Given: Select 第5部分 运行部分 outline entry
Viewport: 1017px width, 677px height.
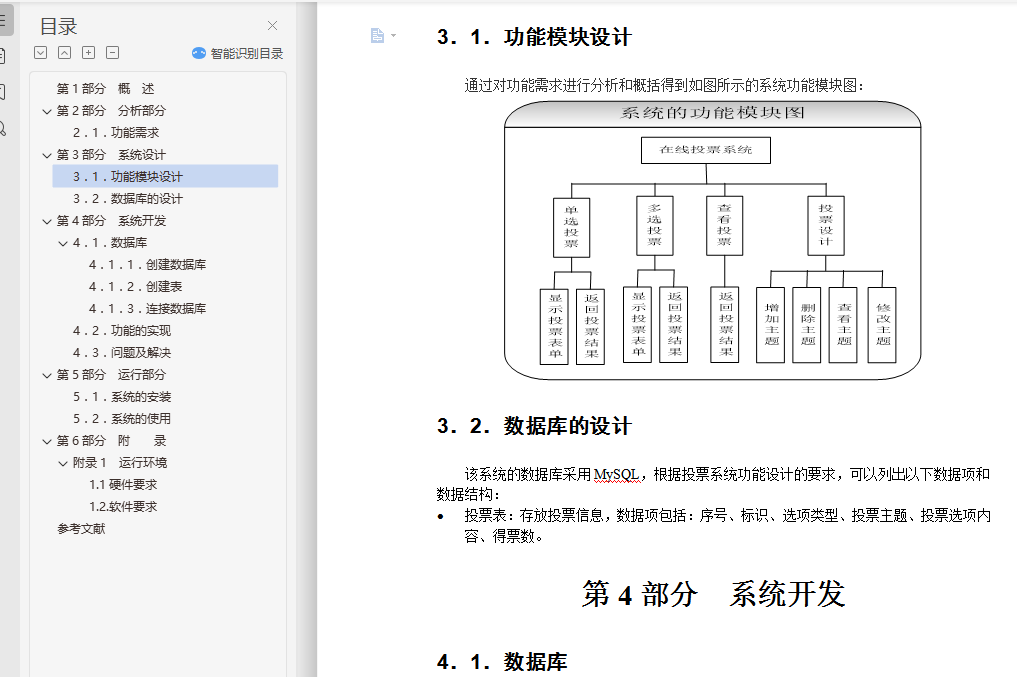Looking at the screenshot, I should (111, 374).
